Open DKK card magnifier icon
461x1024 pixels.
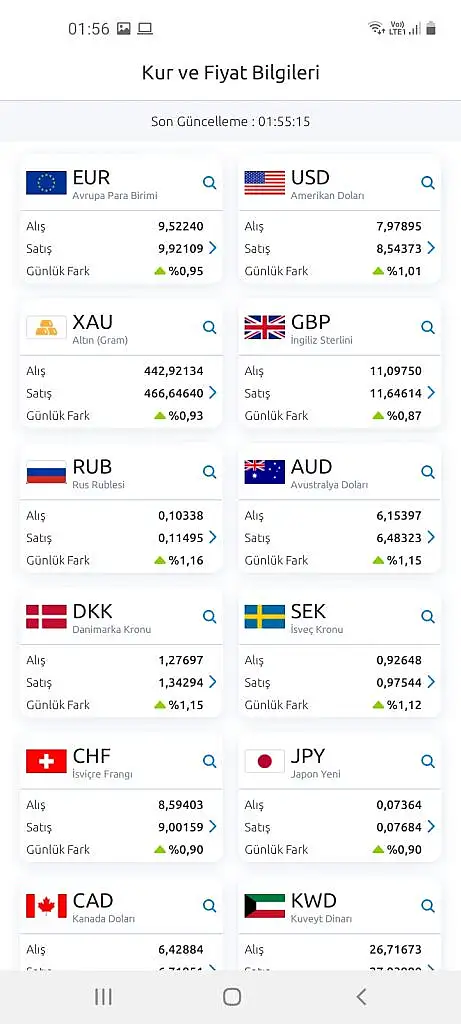pos(210,616)
